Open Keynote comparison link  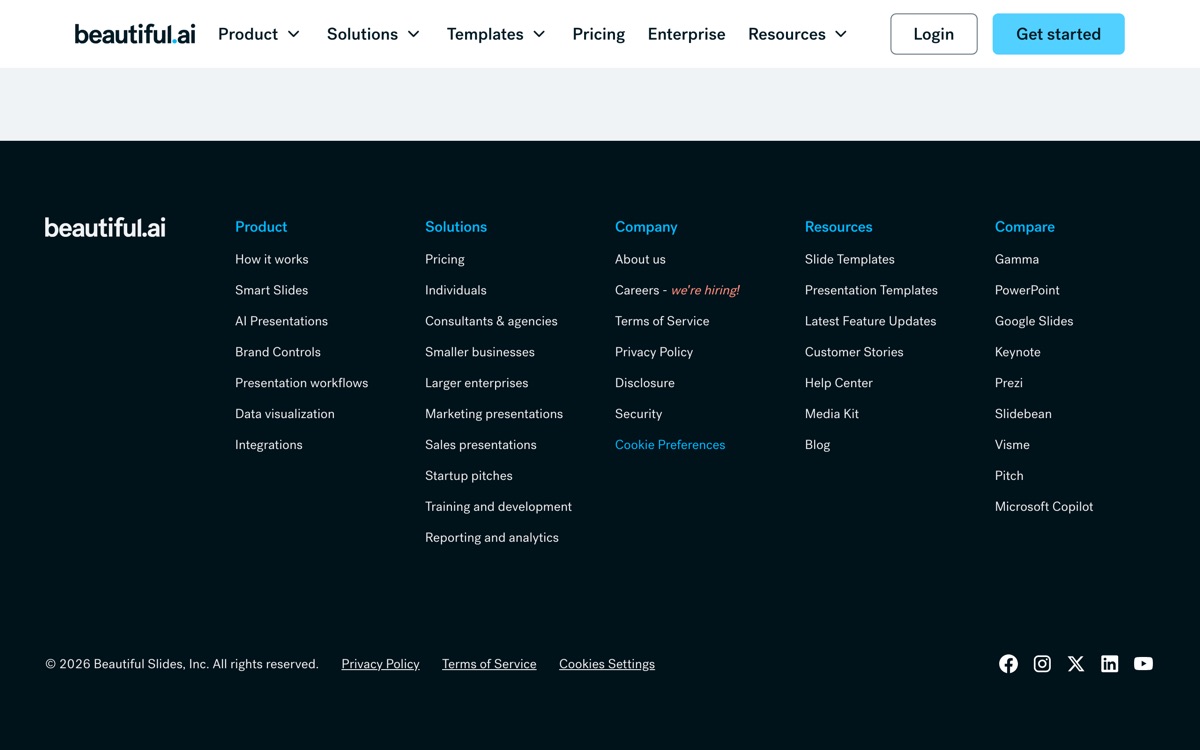(x=1018, y=352)
